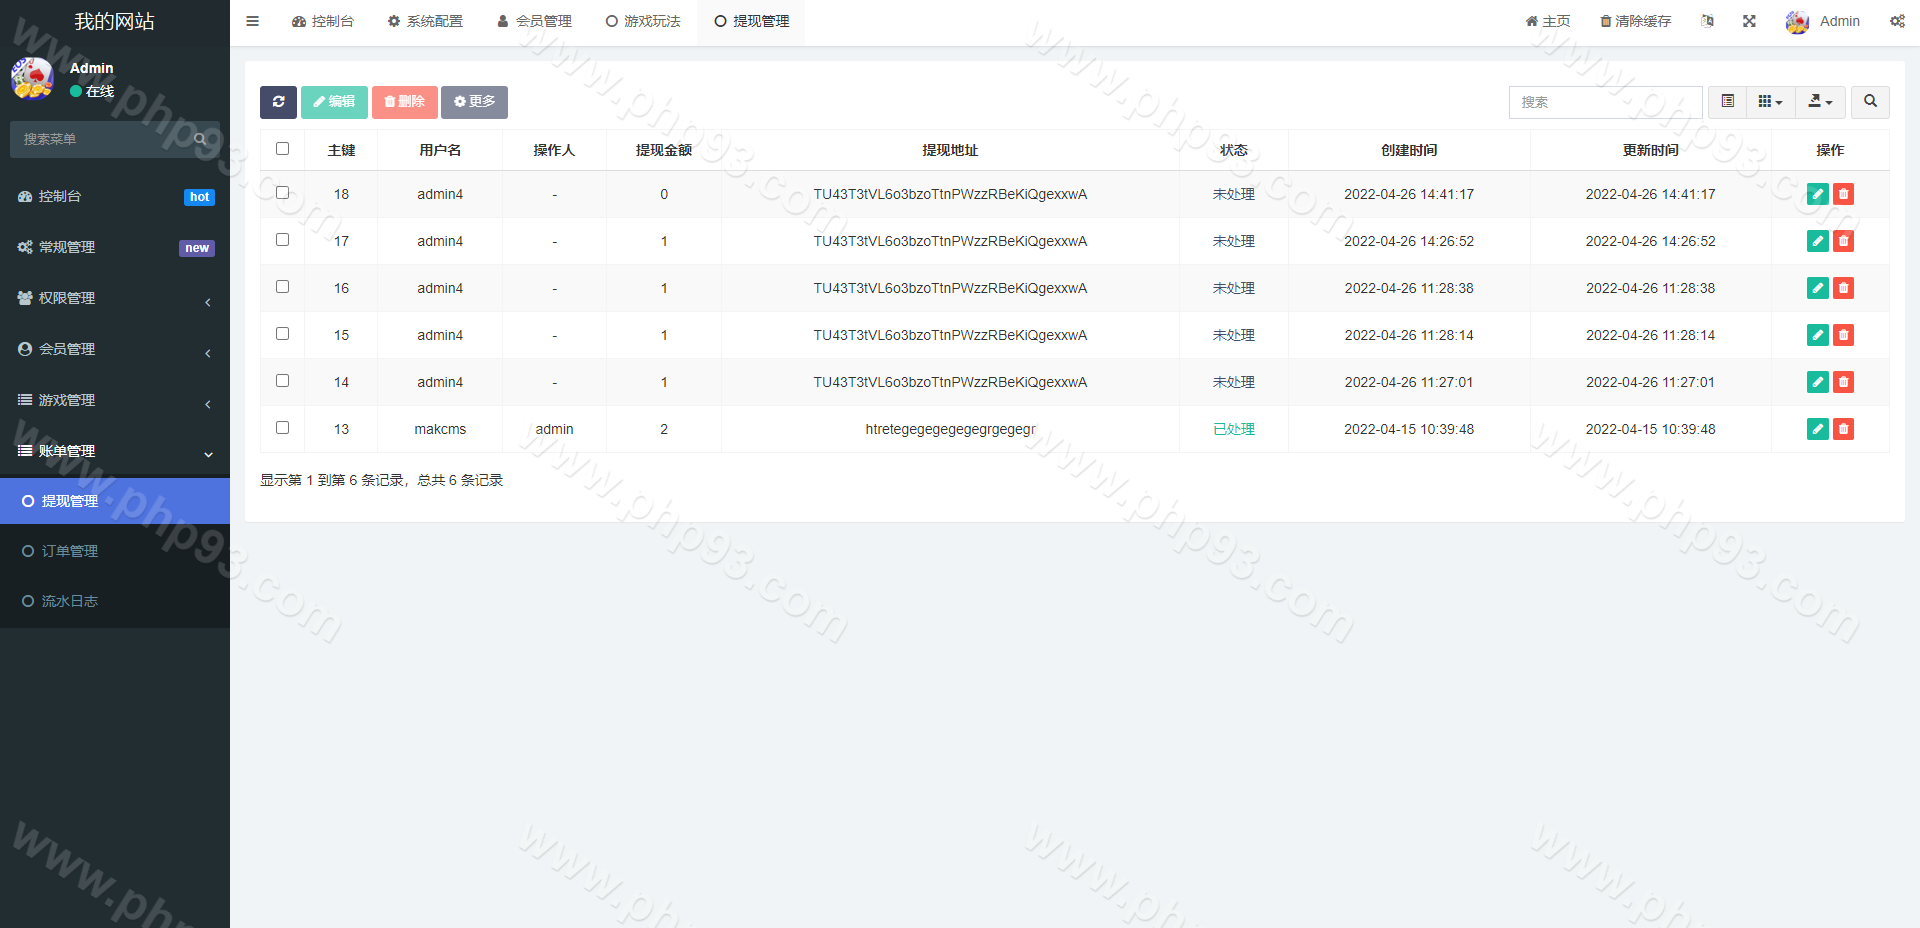Screen dimensions: 1920x928
Task: Open 订单管理 in the sidebar
Action: [69, 551]
